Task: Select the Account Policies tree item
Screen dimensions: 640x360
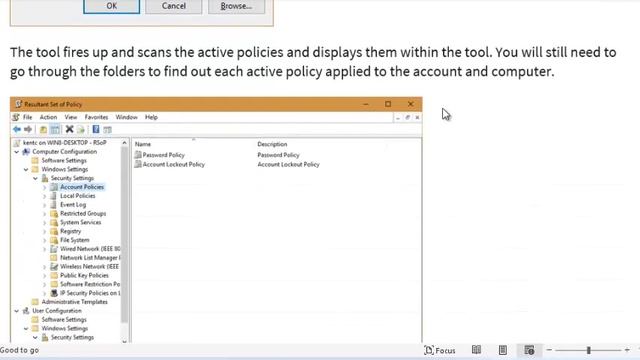Action: [x=82, y=187]
